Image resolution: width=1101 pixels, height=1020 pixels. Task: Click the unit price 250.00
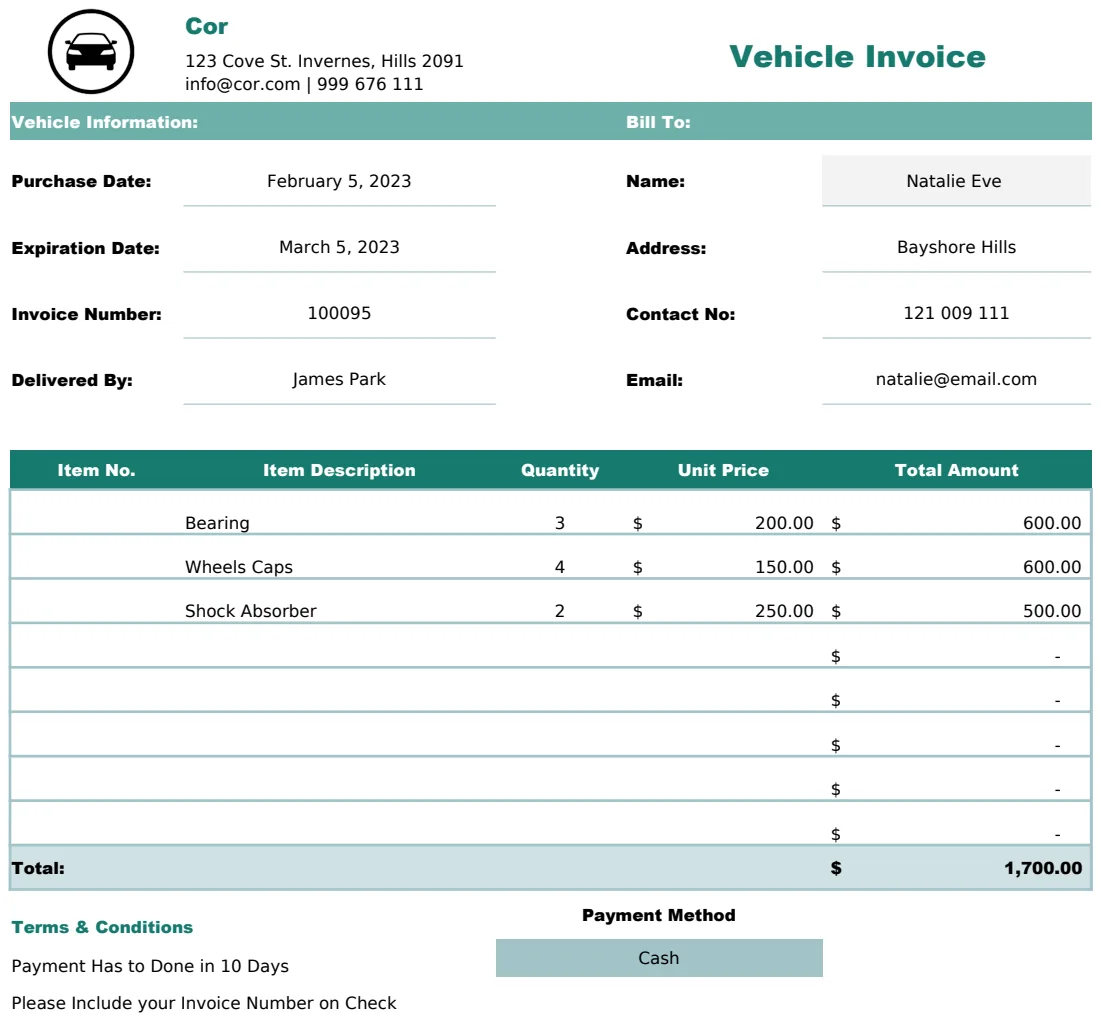coord(784,611)
